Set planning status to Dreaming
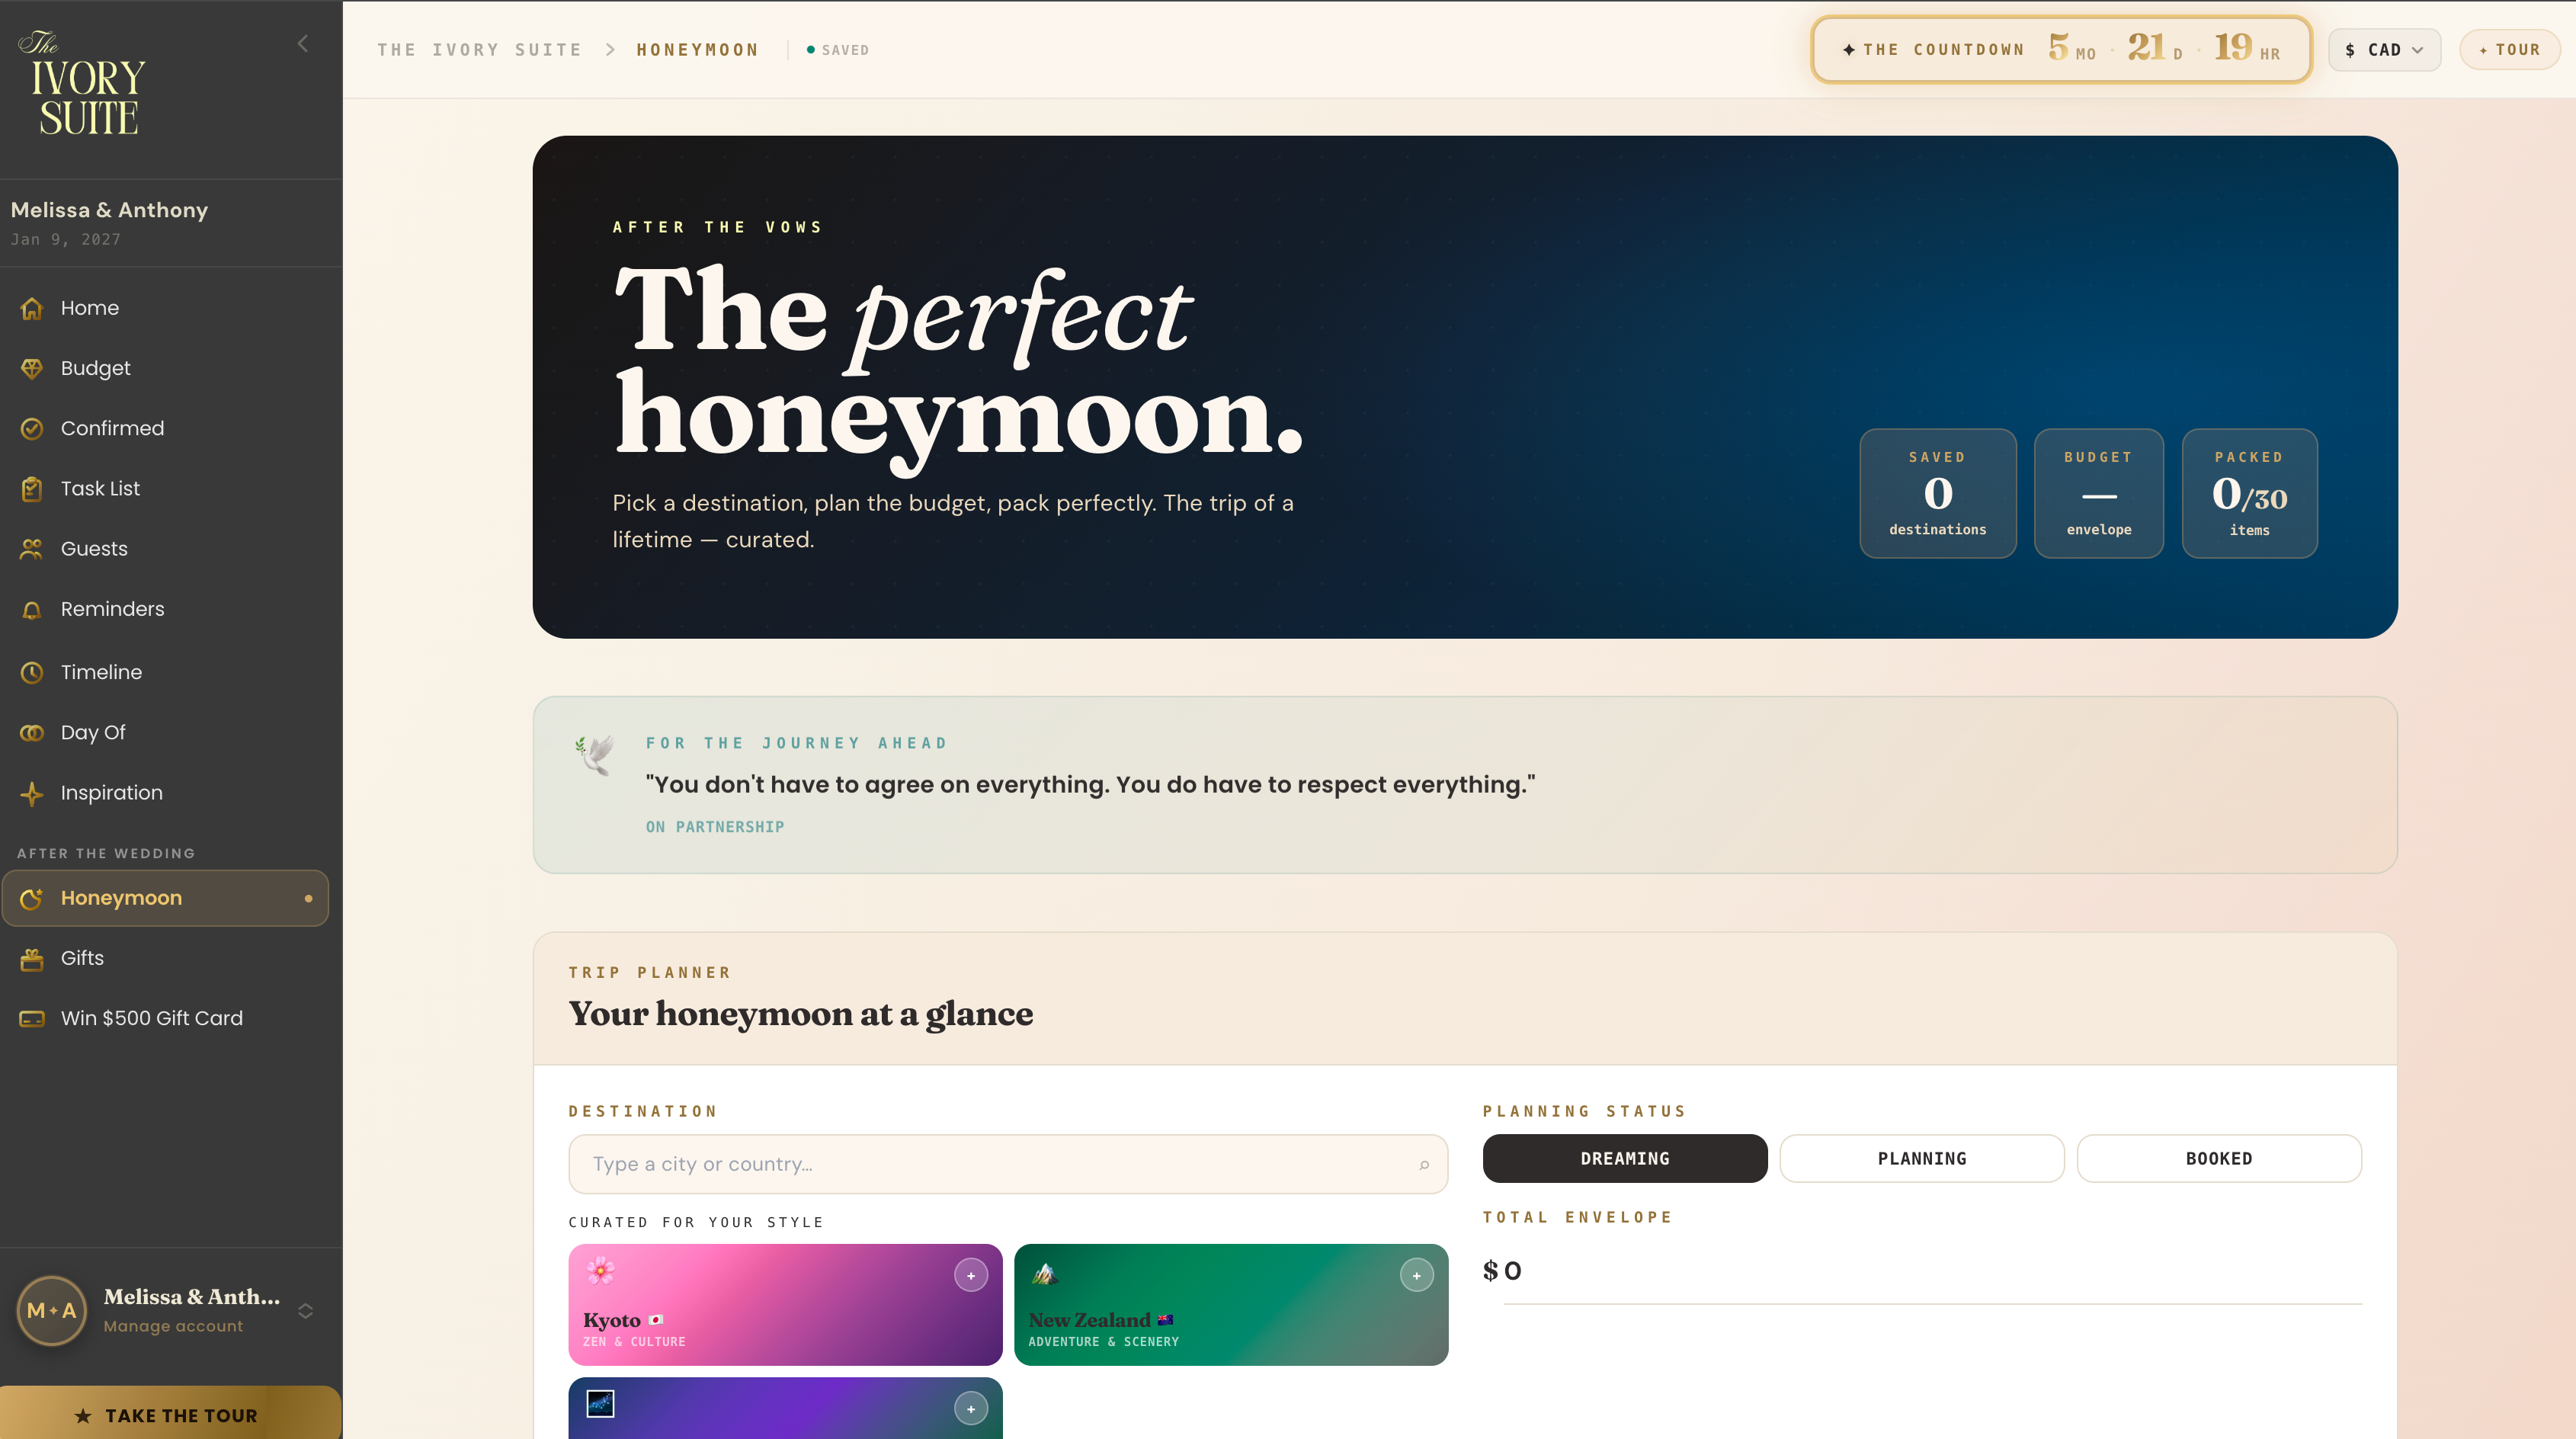Screen dimensions: 2576x1439 (1624, 1158)
